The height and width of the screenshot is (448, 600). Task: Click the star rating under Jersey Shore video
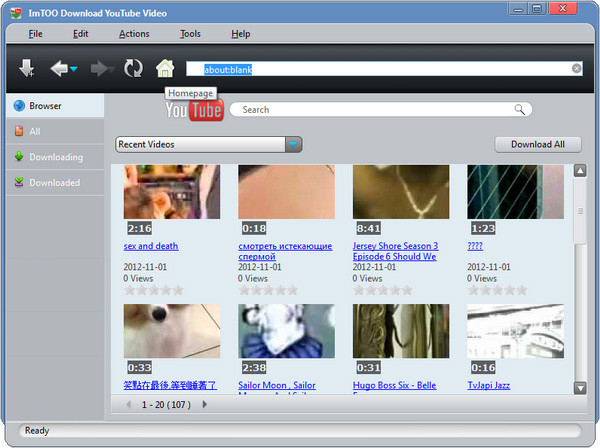coord(383,290)
